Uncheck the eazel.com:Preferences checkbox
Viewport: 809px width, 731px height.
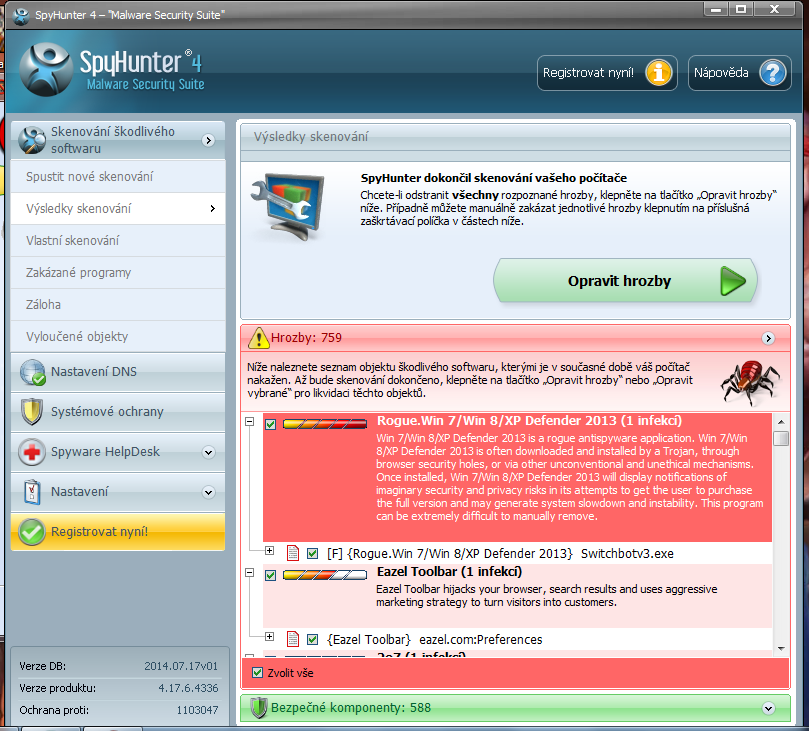(312, 640)
